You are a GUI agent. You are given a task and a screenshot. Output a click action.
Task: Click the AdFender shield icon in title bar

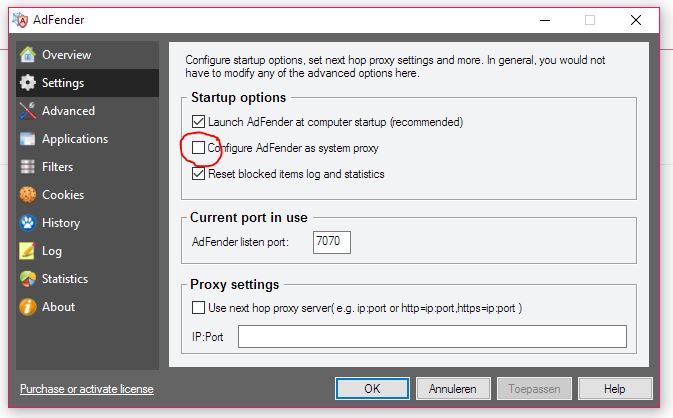(20, 20)
